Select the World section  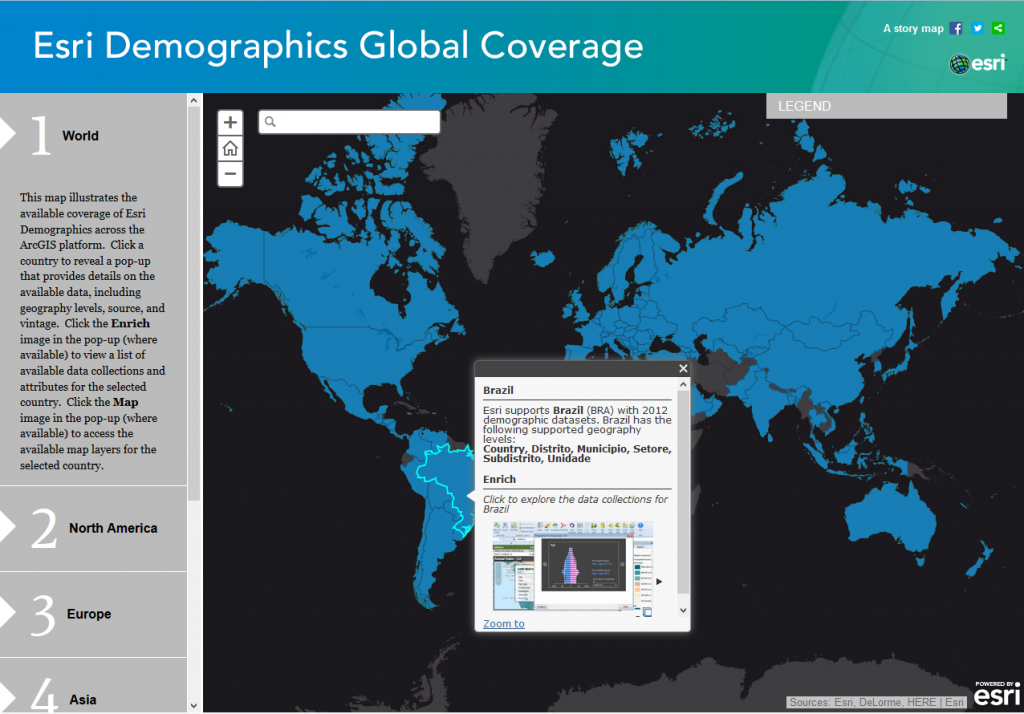(93, 136)
